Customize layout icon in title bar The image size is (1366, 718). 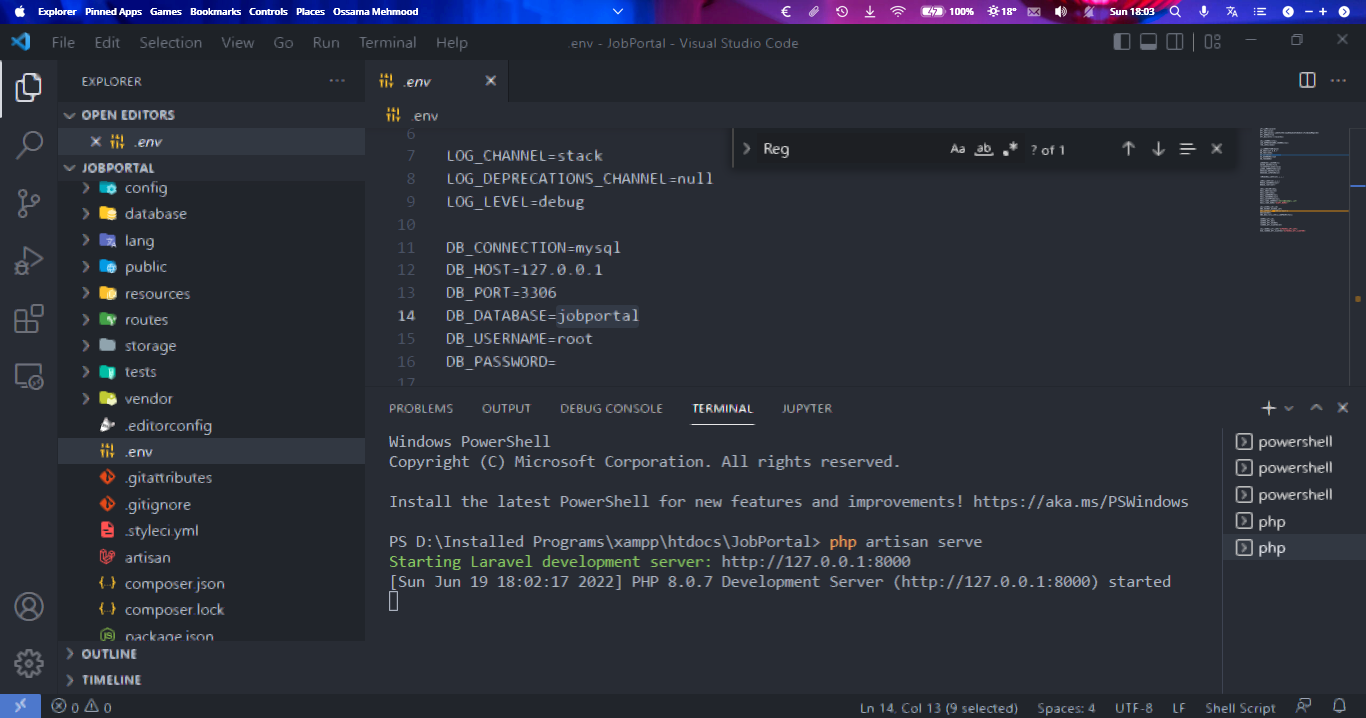[x=1213, y=41]
